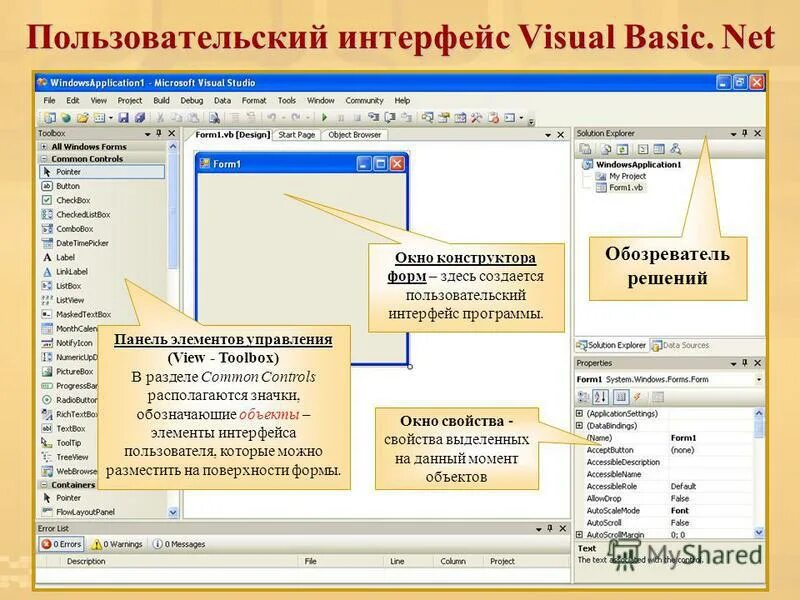The width and height of the screenshot is (800, 600).
Task: Switch to the Data Sources tab
Action: point(680,345)
